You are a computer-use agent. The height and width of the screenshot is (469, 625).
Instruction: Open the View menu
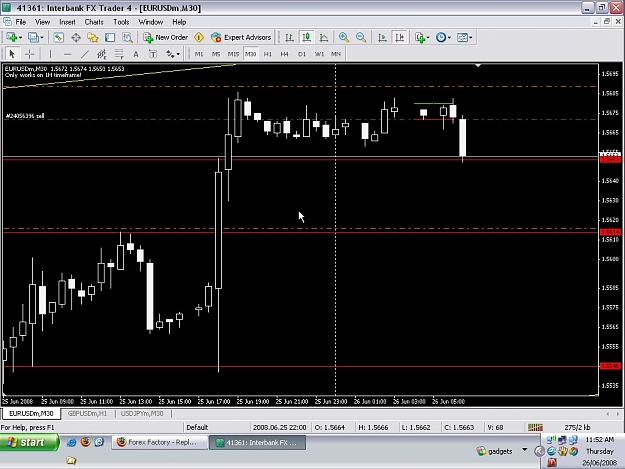(x=42, y=22)
